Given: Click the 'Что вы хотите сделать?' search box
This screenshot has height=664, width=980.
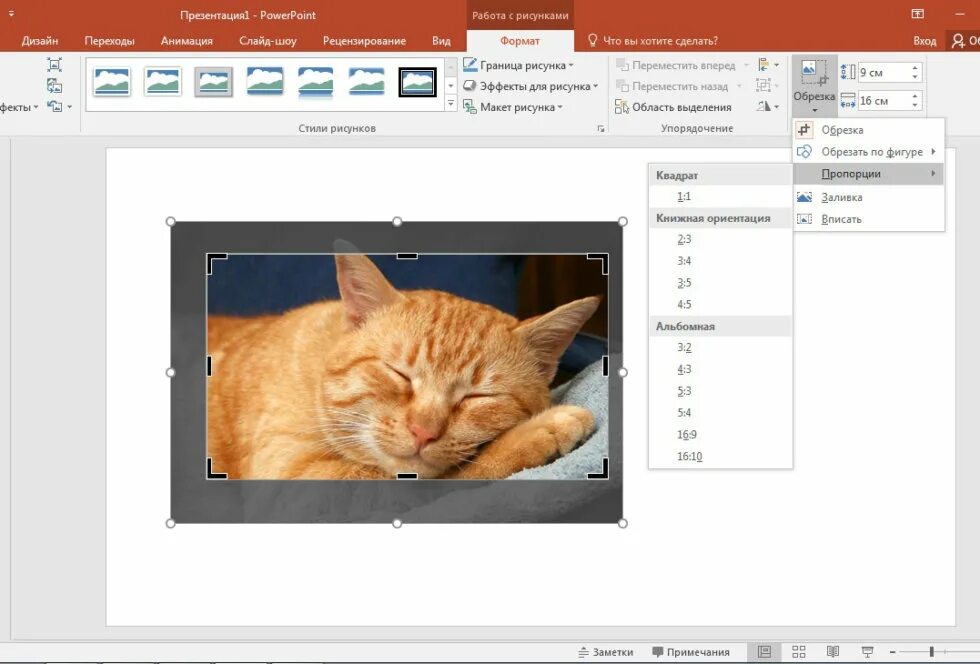Looking at the screenshot, I should tap(653, 41).
